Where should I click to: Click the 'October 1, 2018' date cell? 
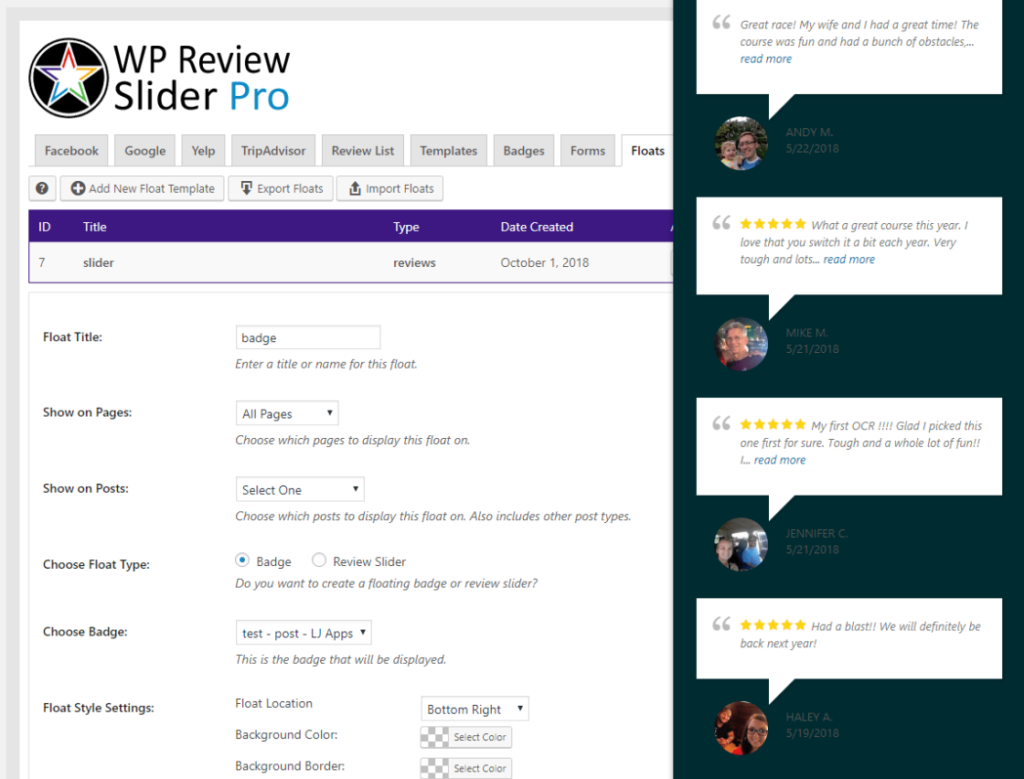pyautogui.click(x=545, y=262)
